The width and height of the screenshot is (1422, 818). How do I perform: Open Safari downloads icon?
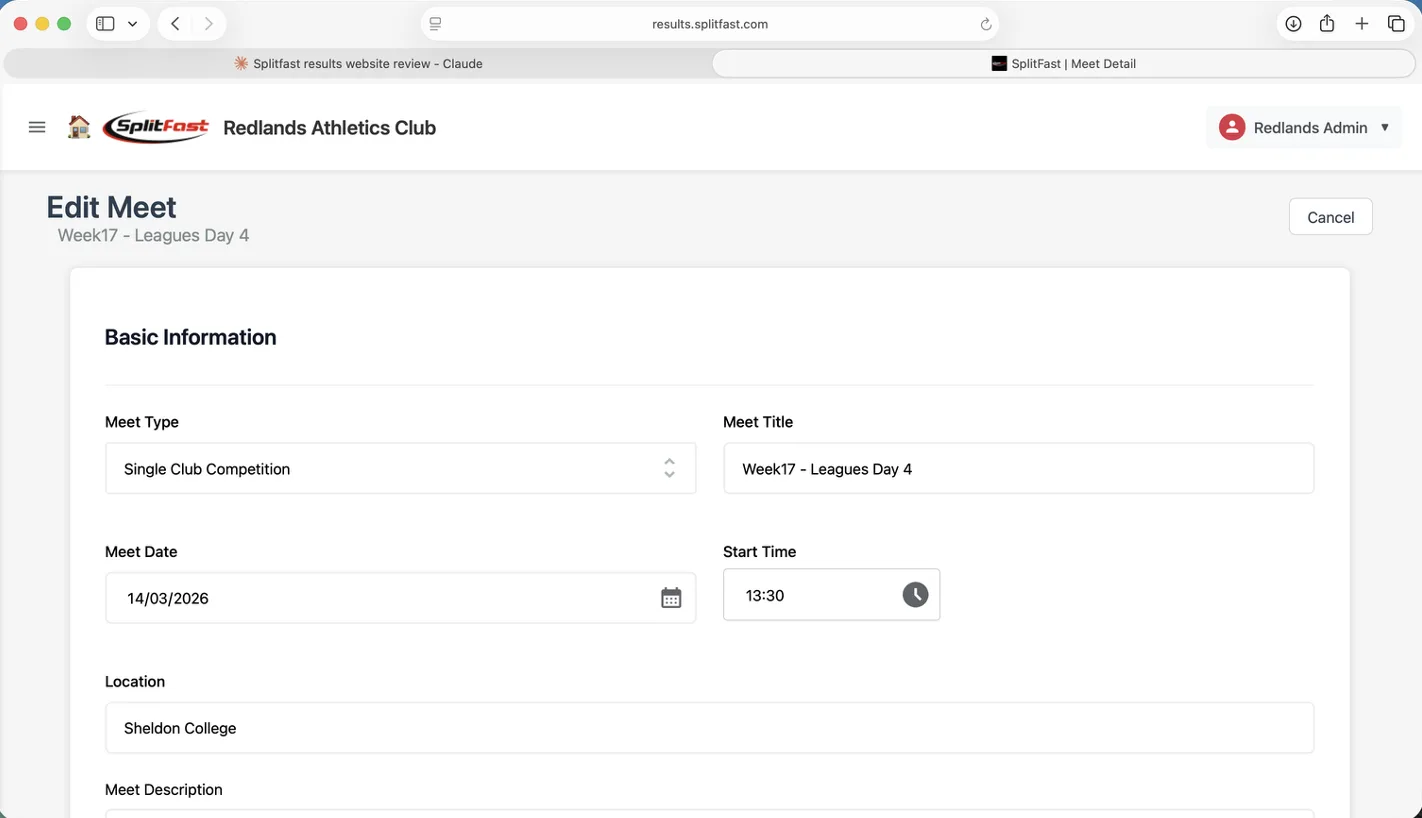pos(1293,24)
